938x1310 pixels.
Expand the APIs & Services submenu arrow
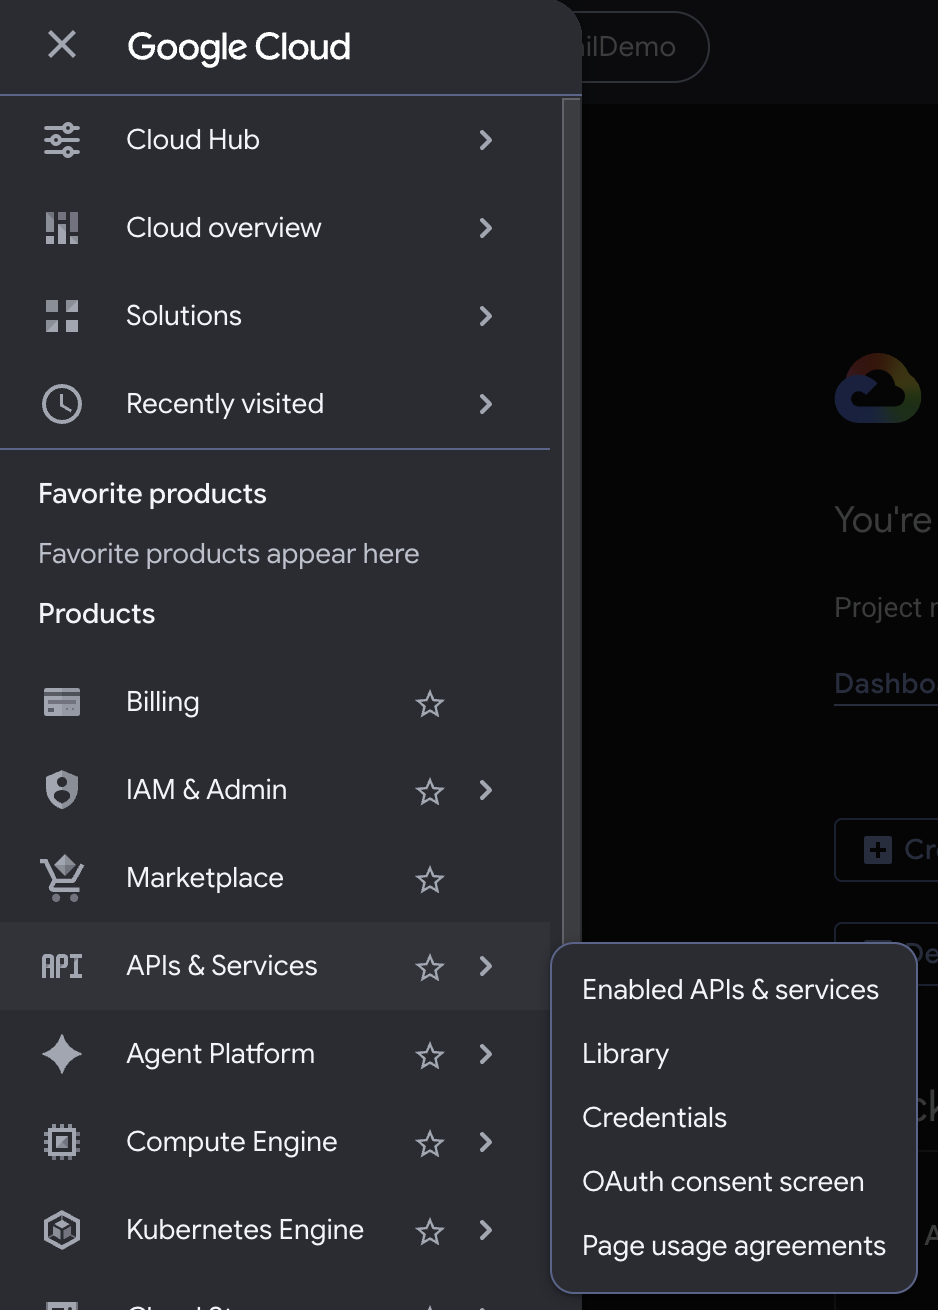486,966
